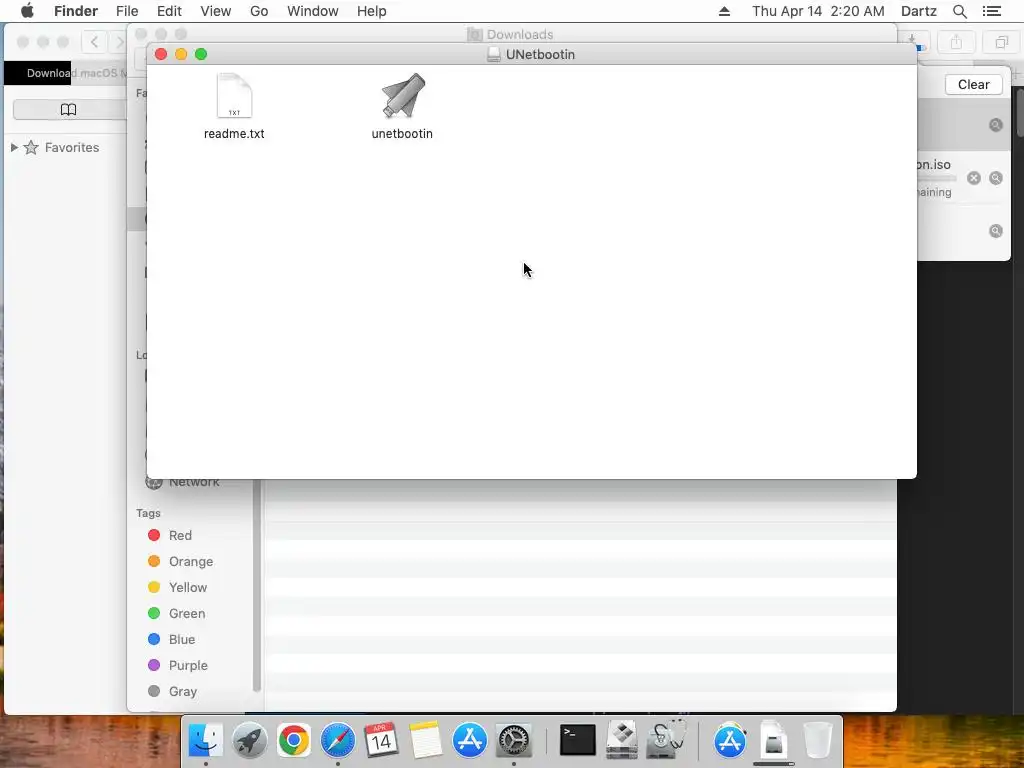Open the File menu
Screen dimensions: 1024x768
coord(127,11)
